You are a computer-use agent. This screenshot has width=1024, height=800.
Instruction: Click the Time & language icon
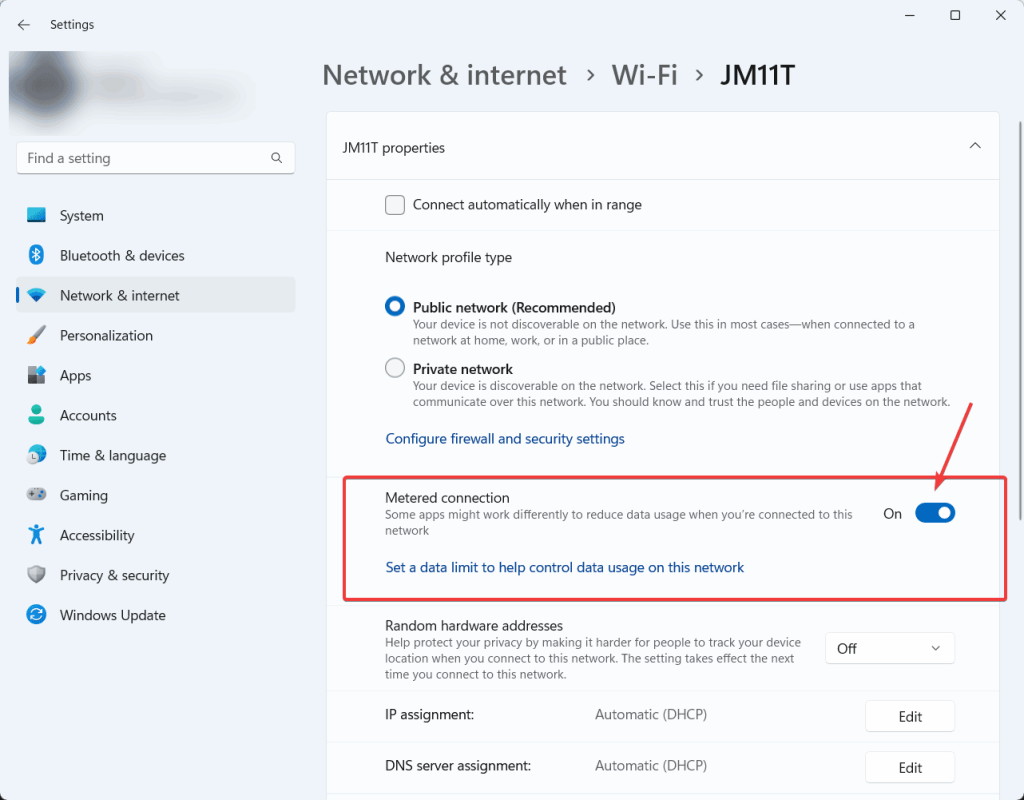click(36, 455)
